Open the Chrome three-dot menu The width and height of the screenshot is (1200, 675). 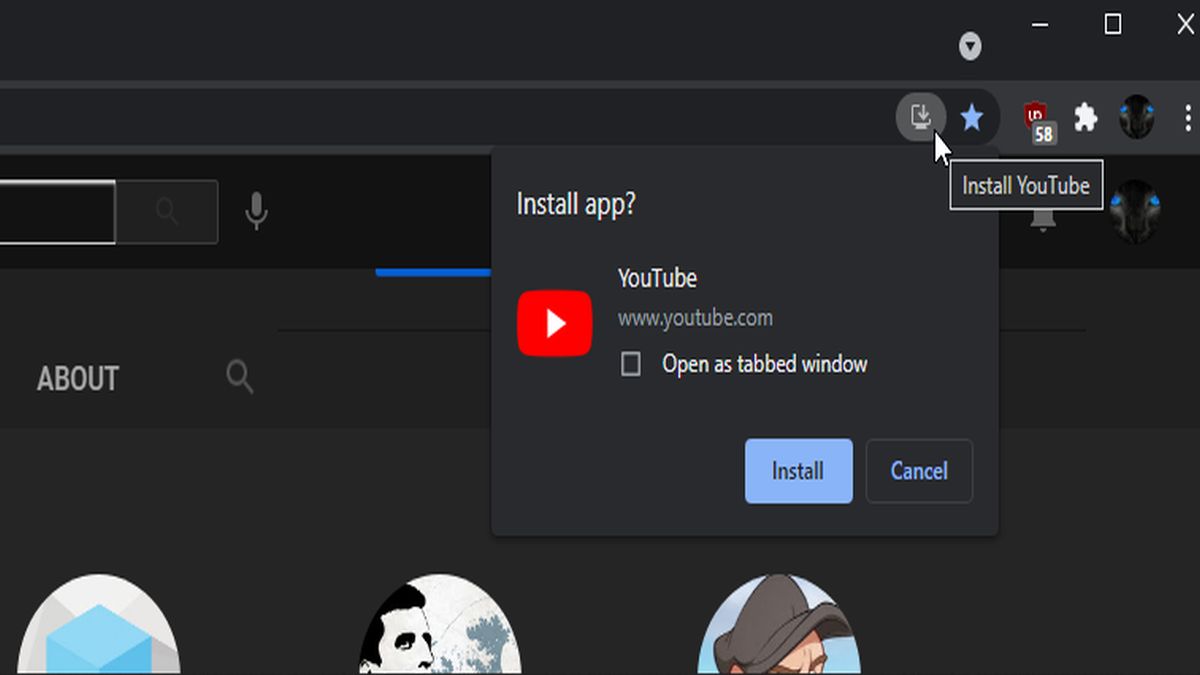(1186, 117)
